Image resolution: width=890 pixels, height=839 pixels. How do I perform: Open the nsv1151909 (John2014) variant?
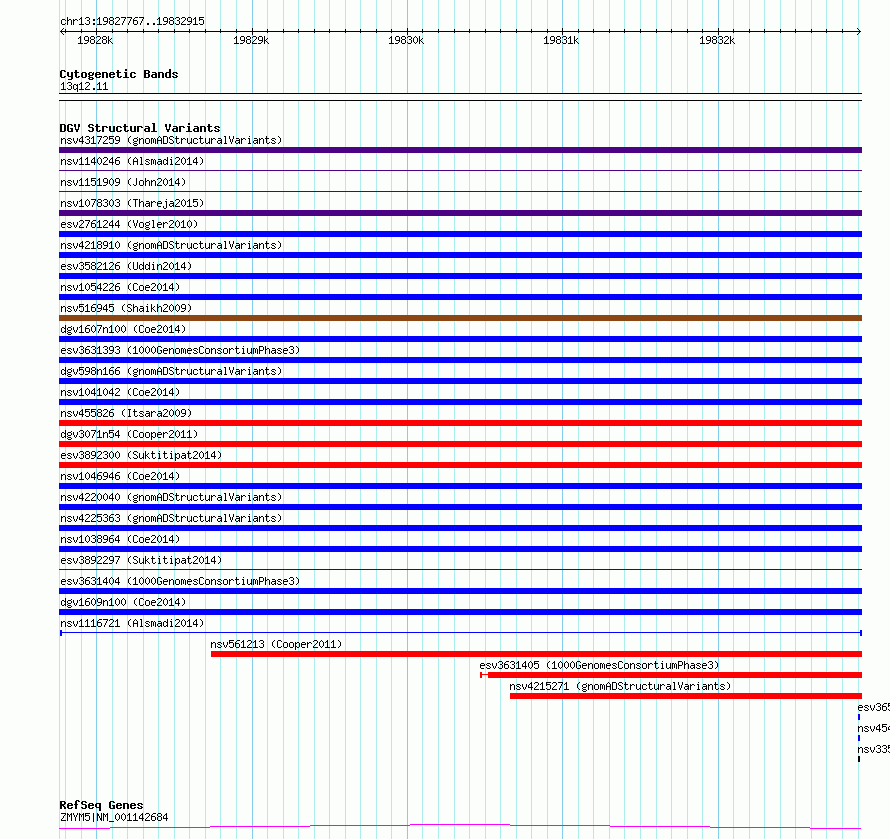123,182
